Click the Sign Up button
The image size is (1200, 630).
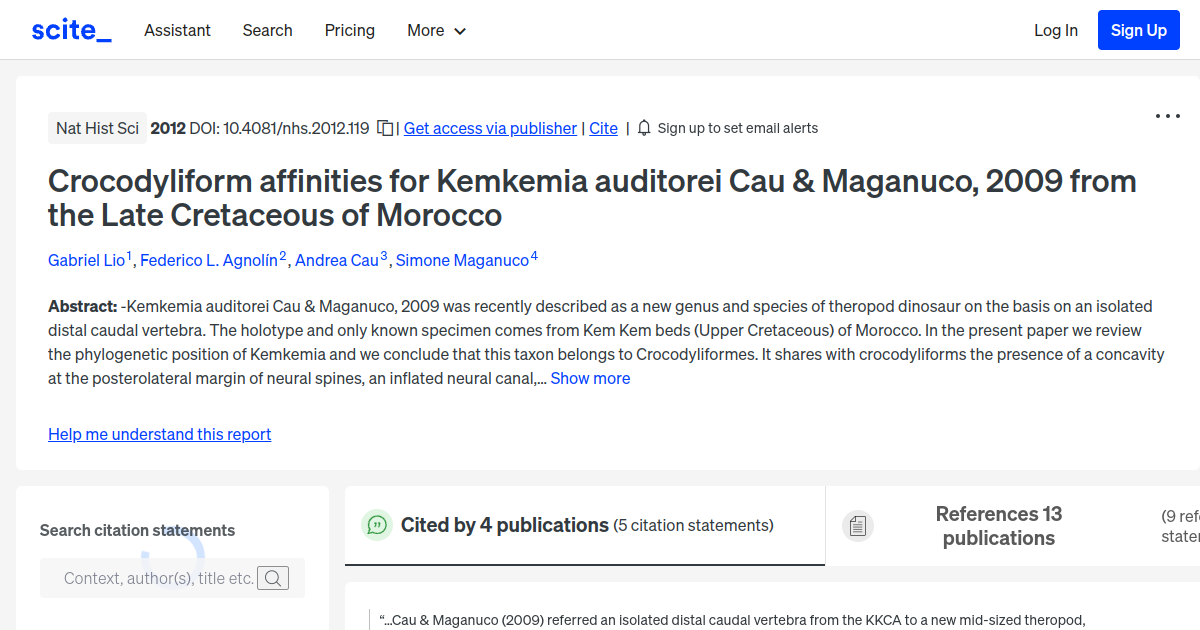1138,29
